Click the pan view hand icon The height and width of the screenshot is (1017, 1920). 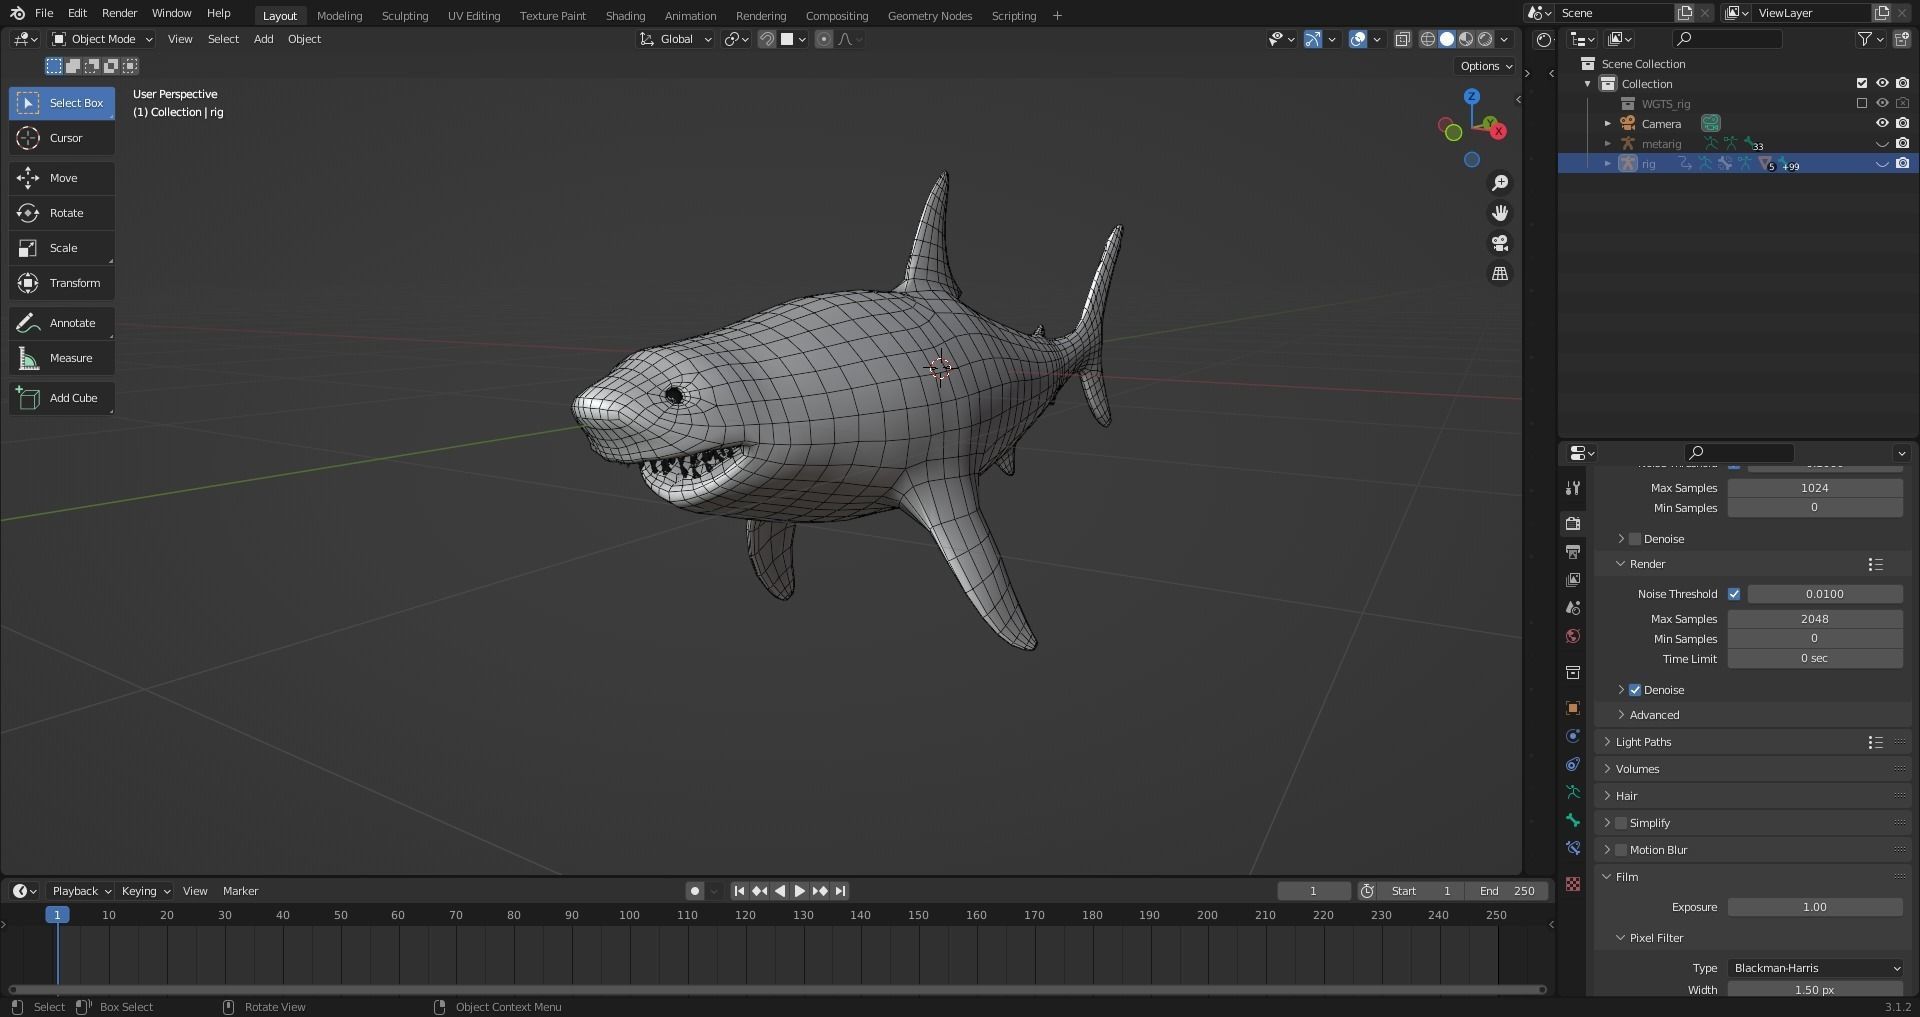pos(1500,213)
